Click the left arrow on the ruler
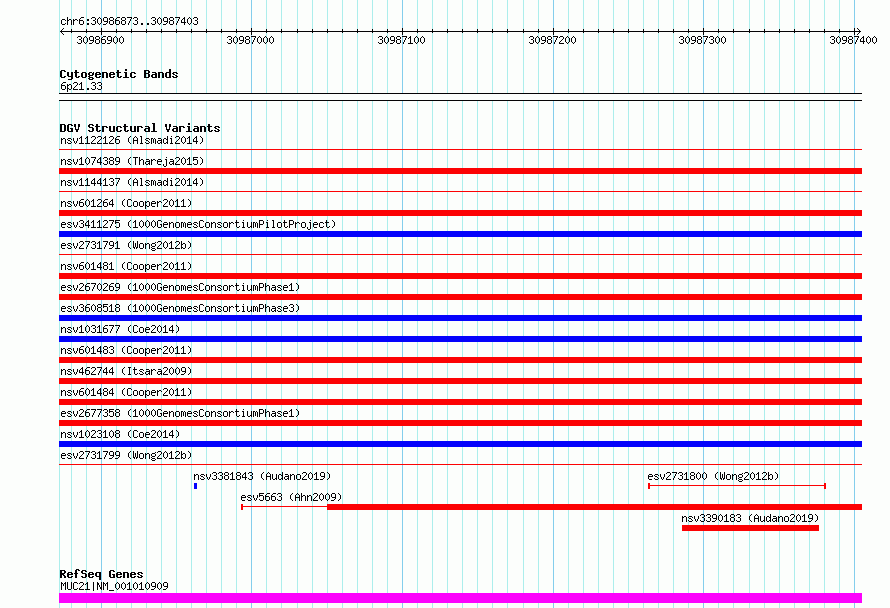 pyautogui.click(x=63, y=32)
